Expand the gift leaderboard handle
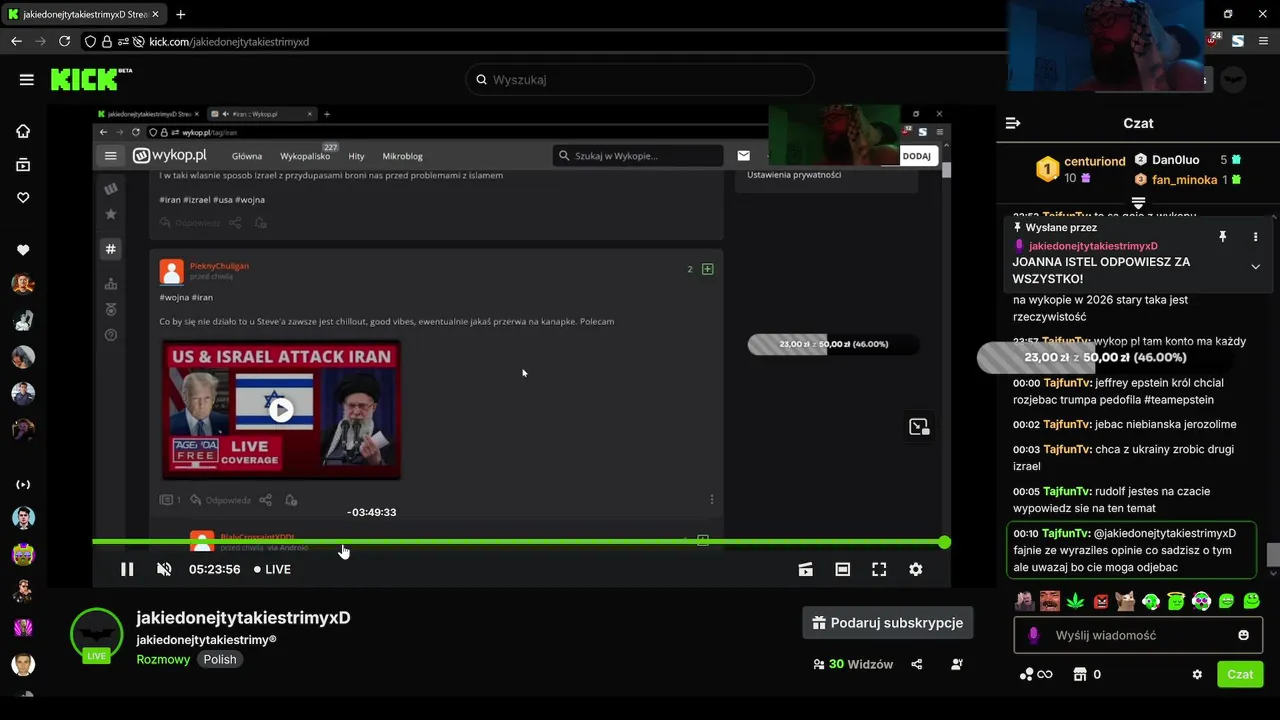The width and height of the screenshot is (1280, 720). click(1138, 203)
